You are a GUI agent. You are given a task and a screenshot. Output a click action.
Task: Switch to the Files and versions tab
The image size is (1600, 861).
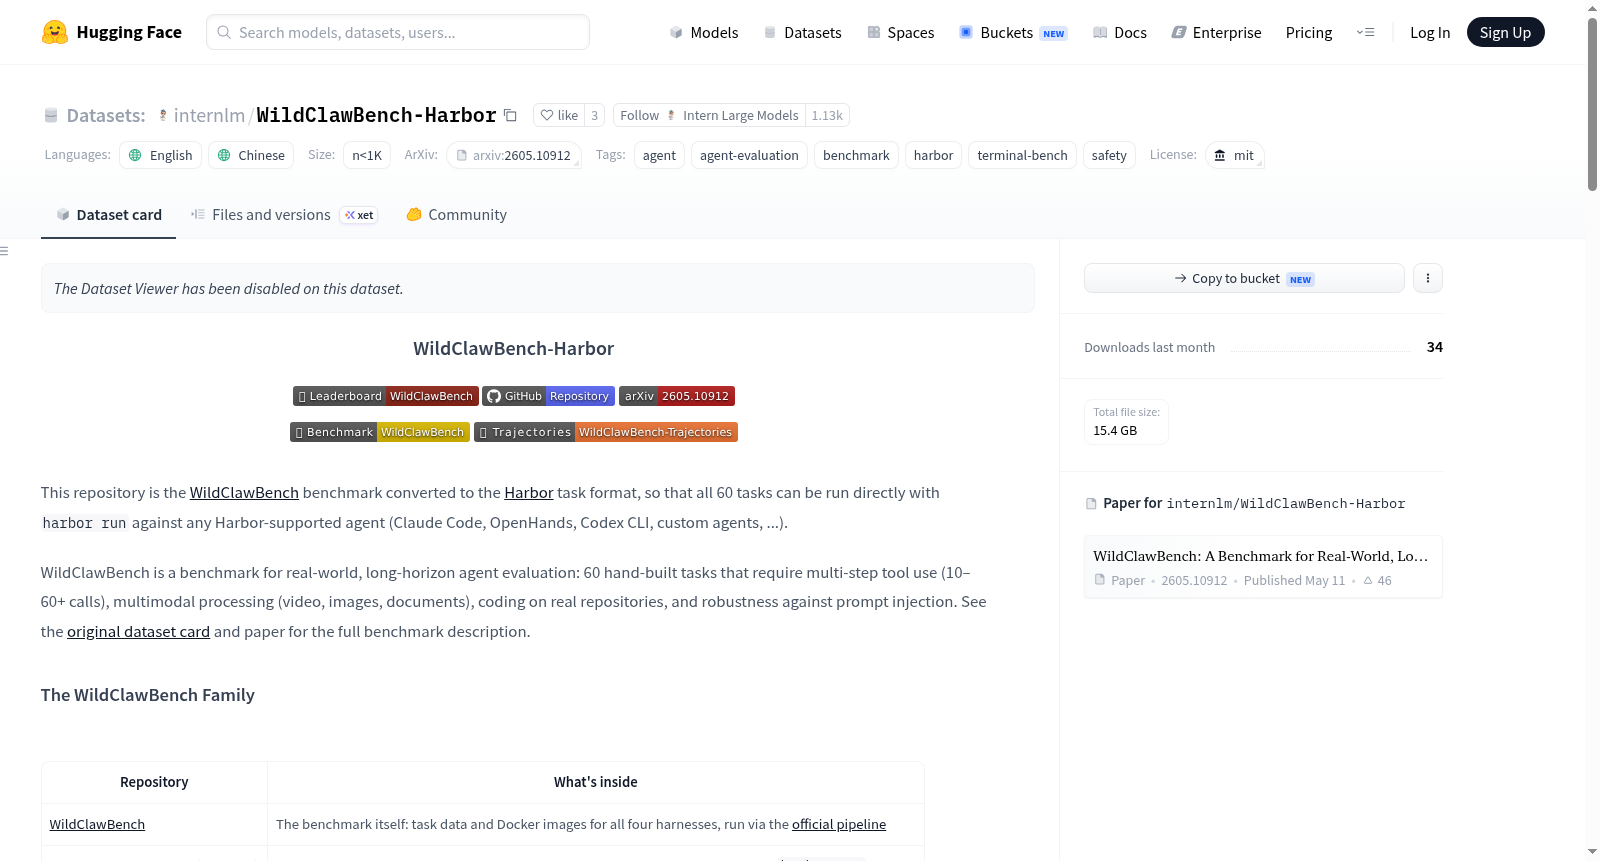click(x=284, y=215)
